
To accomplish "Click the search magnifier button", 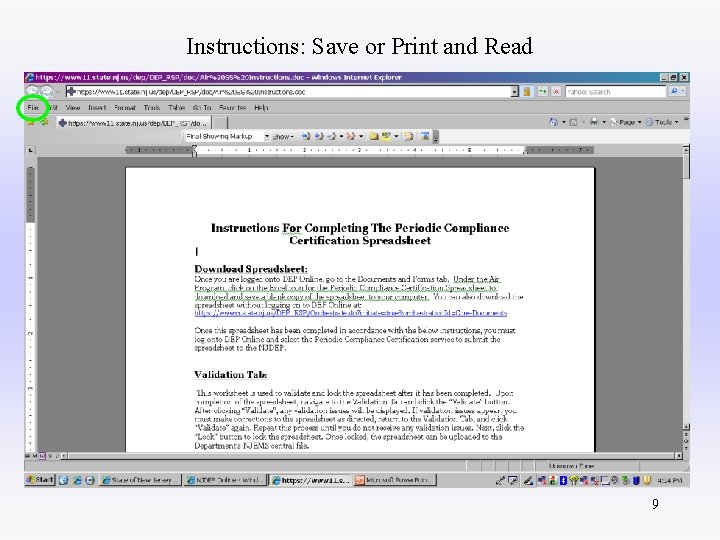I will [674, 92].
